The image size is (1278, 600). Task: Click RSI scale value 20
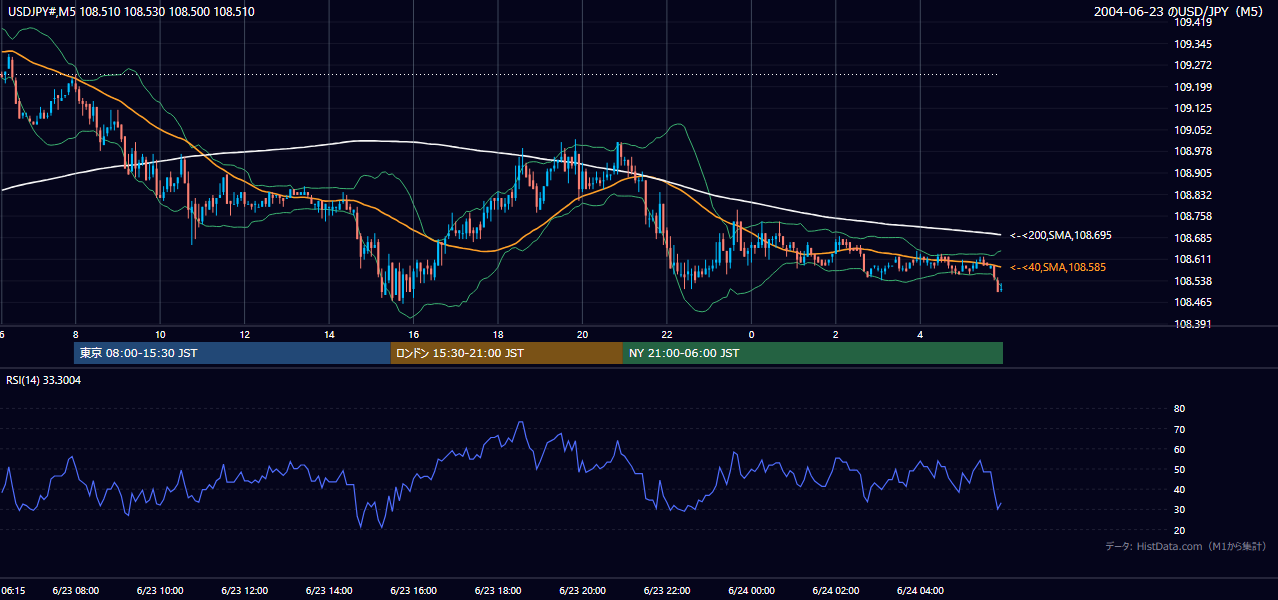click(1179, 530)
